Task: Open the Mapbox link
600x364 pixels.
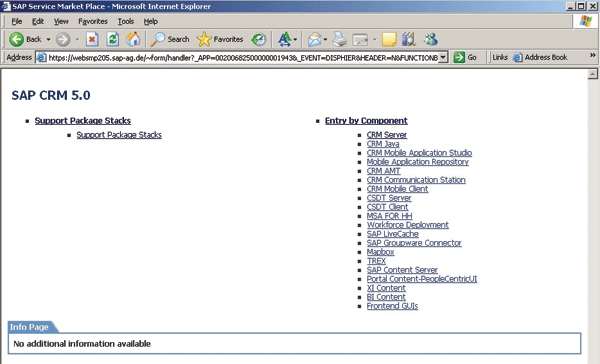Action: (380, 252)
